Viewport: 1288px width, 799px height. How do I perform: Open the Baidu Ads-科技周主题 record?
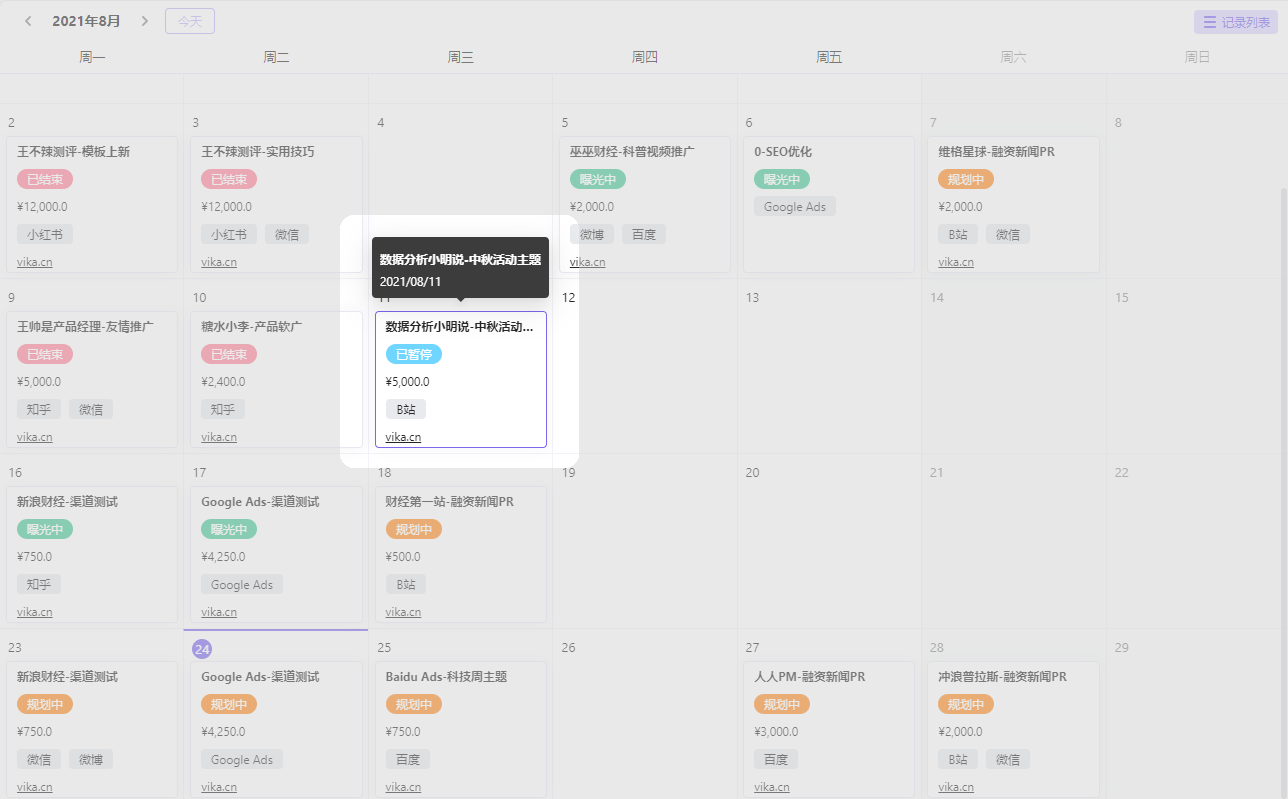pyautogui.click(x=446, y=677)
